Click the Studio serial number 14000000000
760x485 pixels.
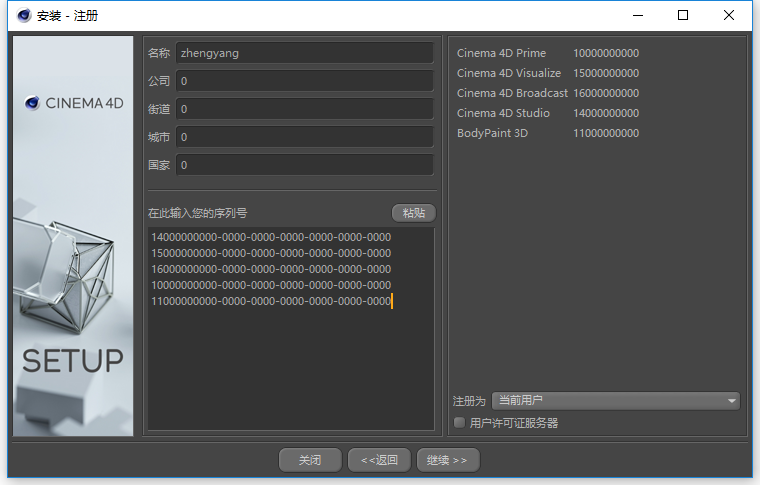click(x=606, y=113)
